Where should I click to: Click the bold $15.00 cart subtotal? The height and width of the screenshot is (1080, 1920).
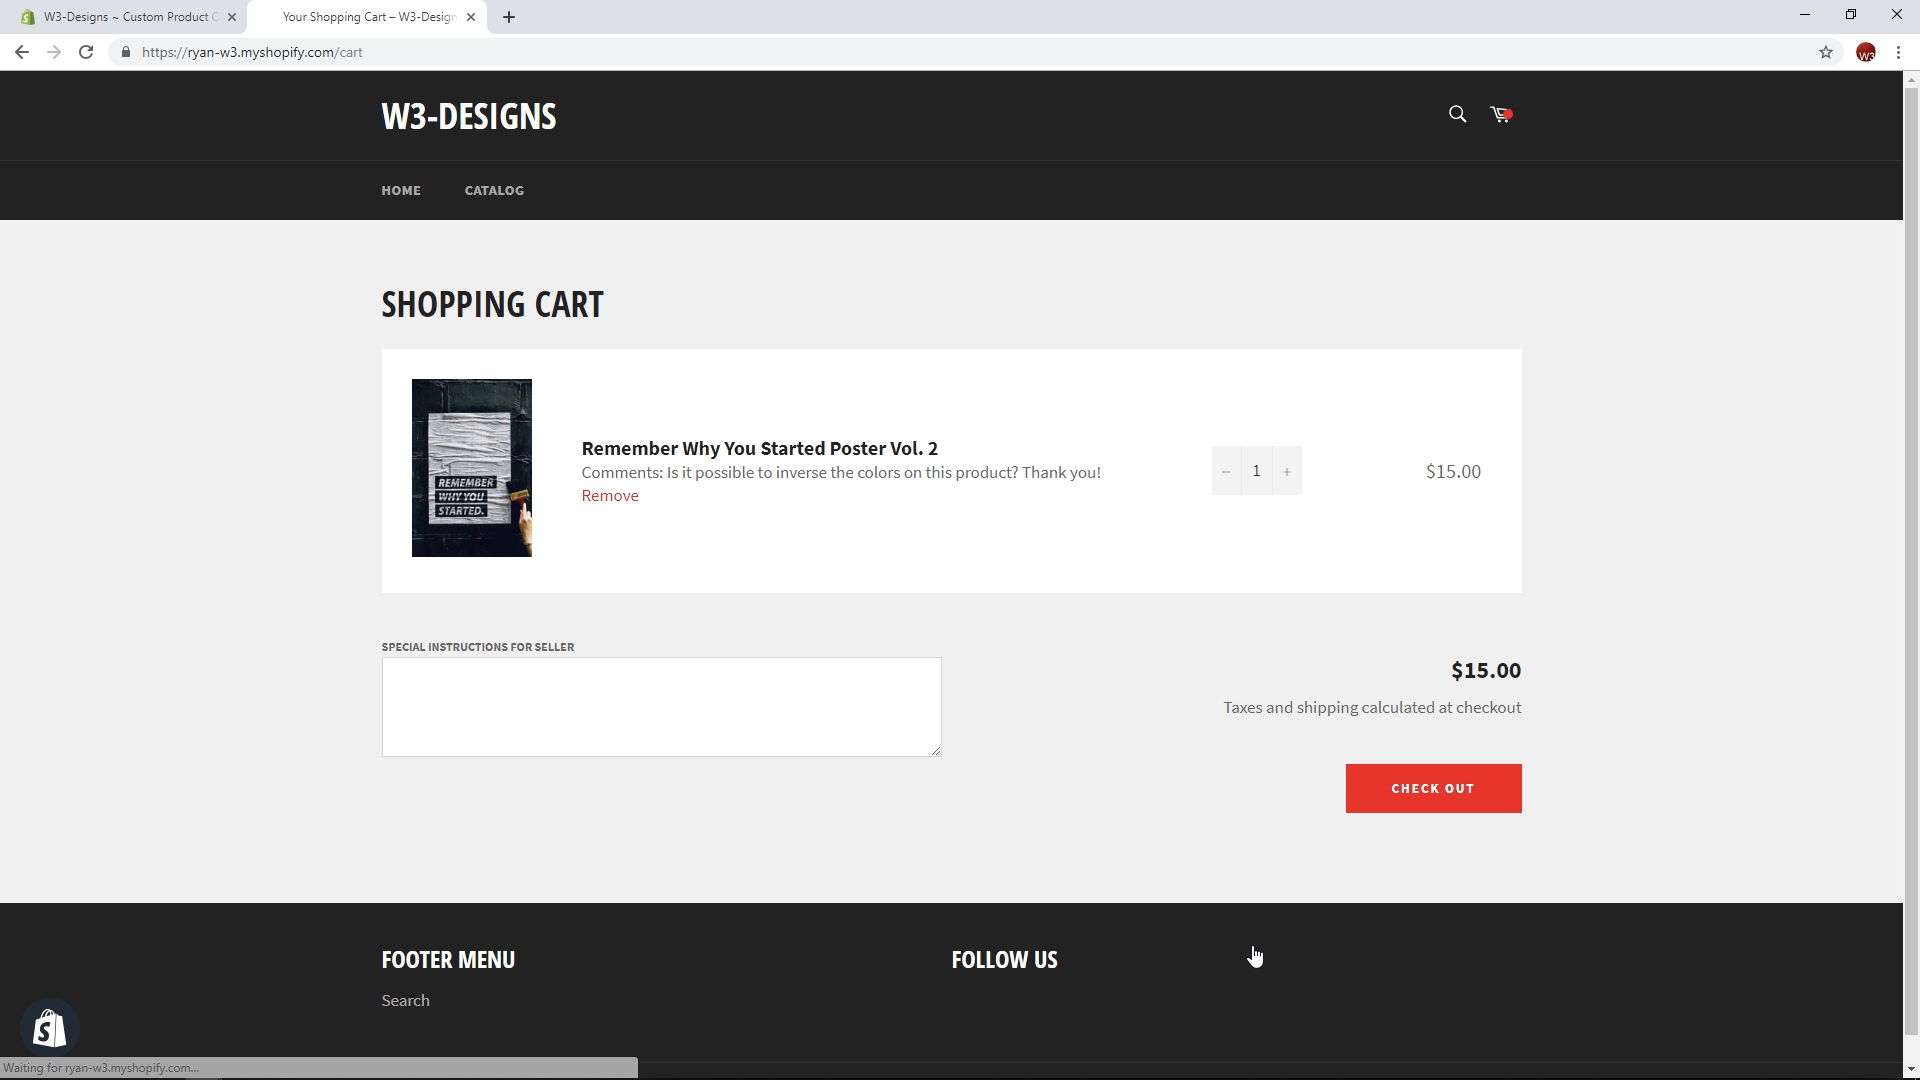[x=1486, y=671]
